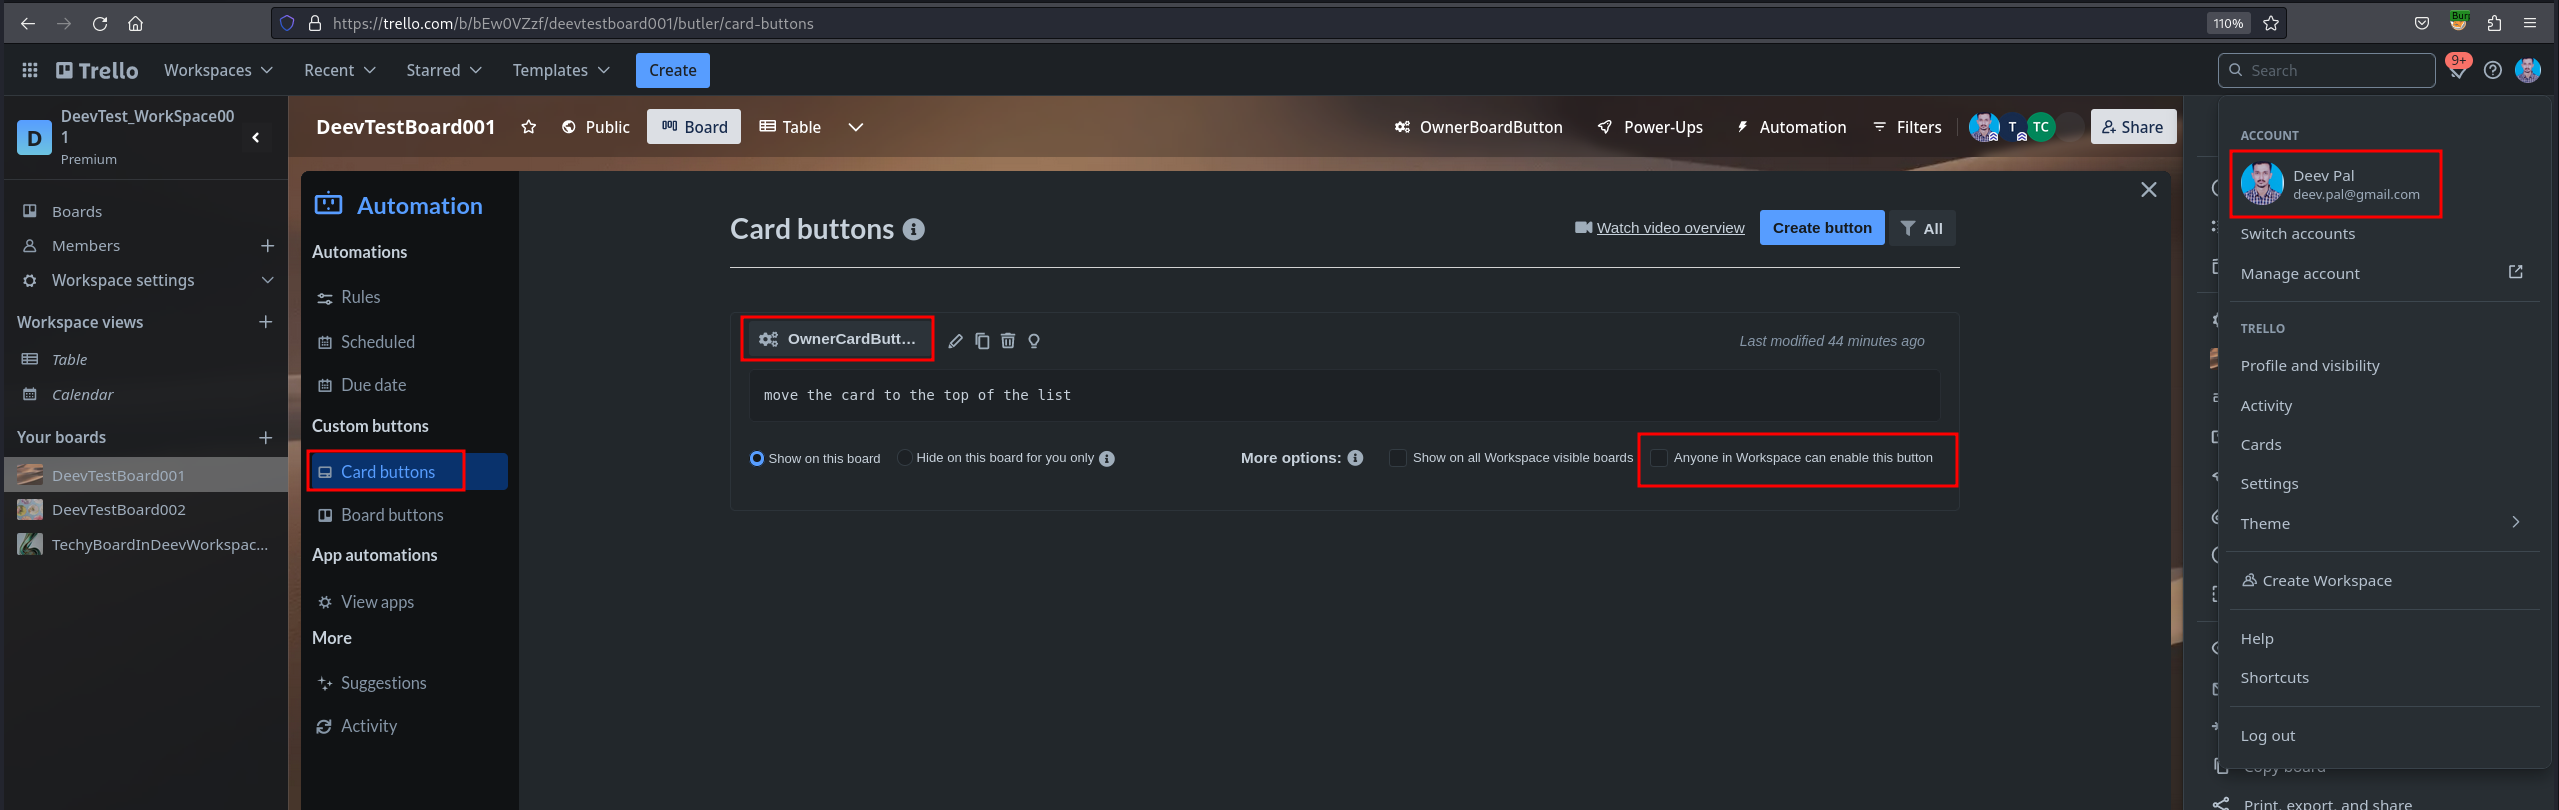The width and height of the screenshot is (2559, 810).
Task: Enable Anyone in Workspace can enable this button
Action: [x=1659, y=458]
